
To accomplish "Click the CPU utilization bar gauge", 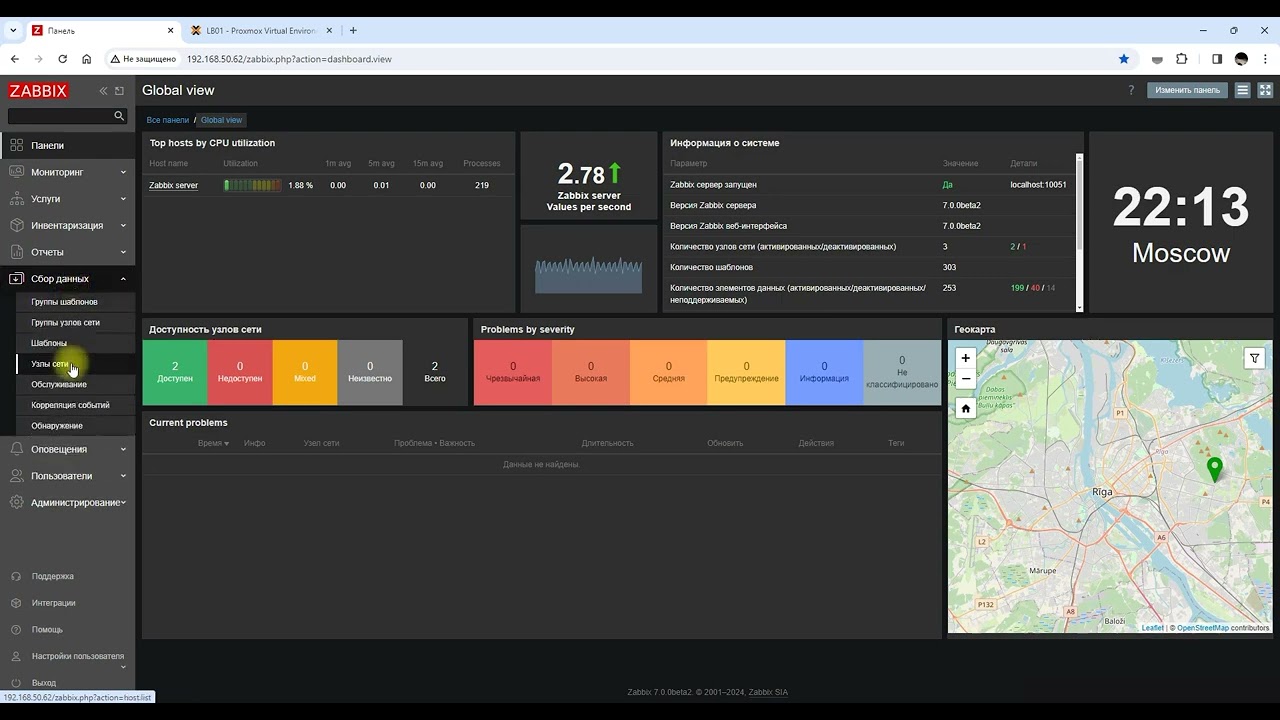I will tap(252, 185).
